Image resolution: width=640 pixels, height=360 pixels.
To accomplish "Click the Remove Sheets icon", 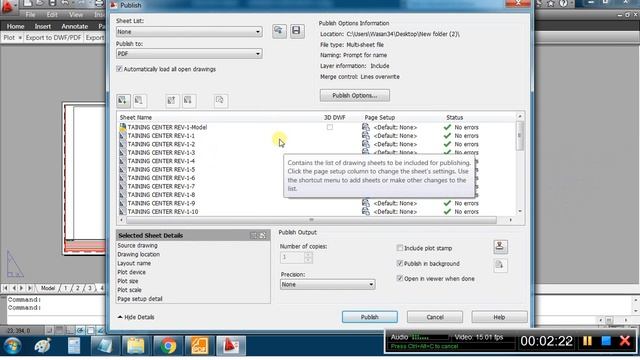I will coord(139,100).
